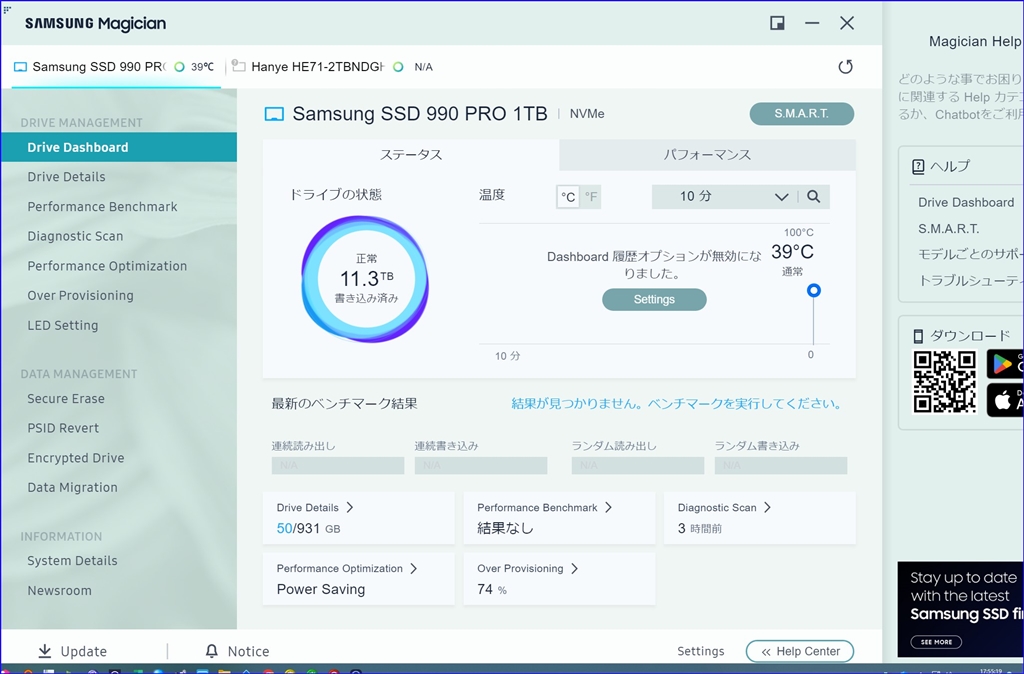This screenshot has width=1024, height=674.
Task: Open the Google Play store badge
Action: coord(1004,364)
